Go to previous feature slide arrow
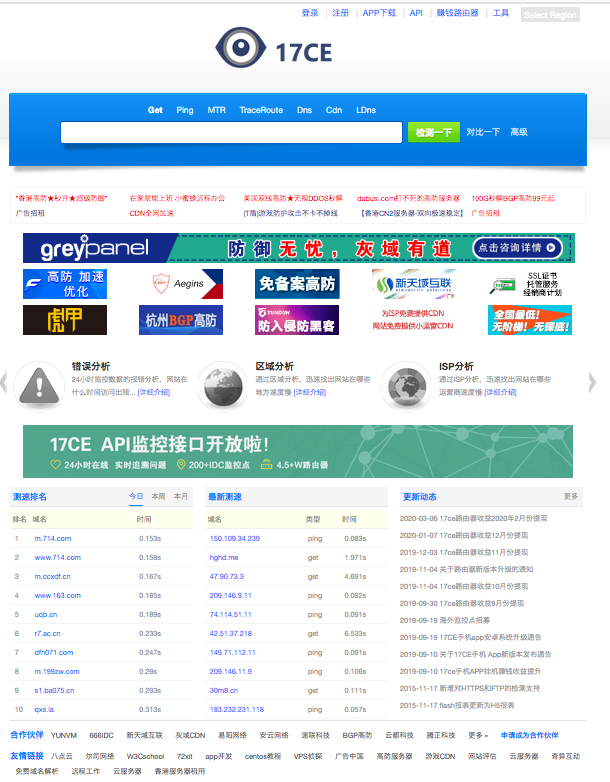Viewport: 610px width, 782px height. [3, 383]
